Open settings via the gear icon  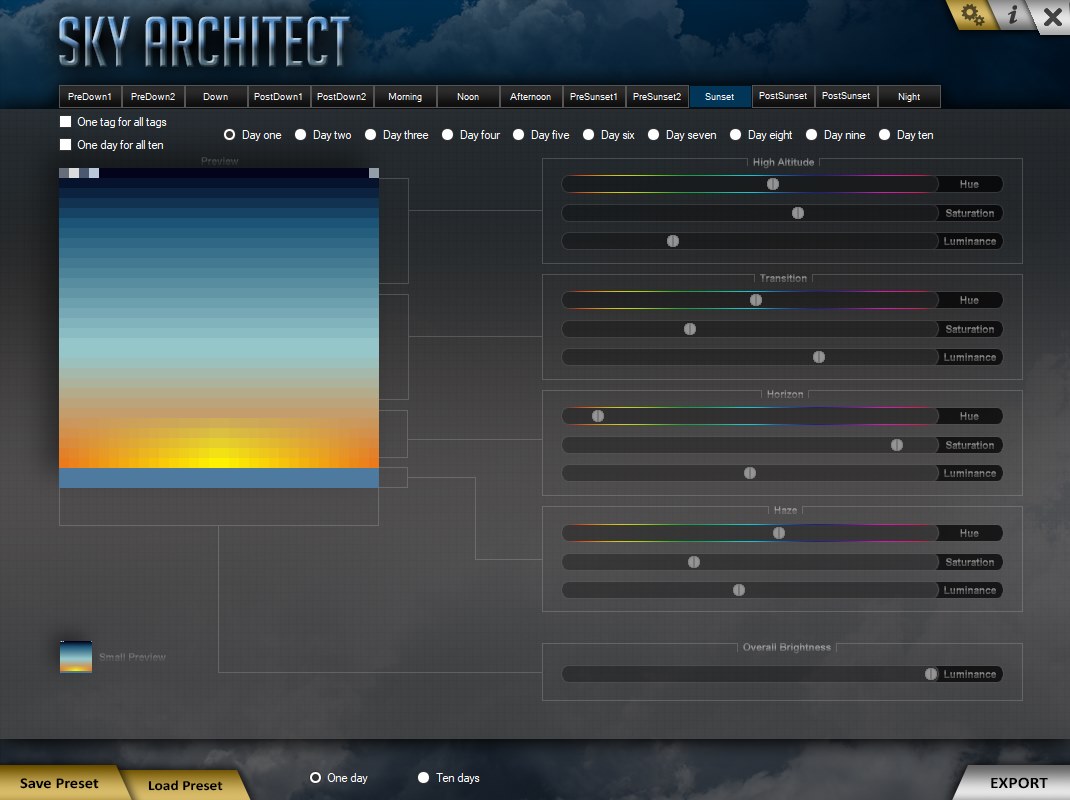972,15
